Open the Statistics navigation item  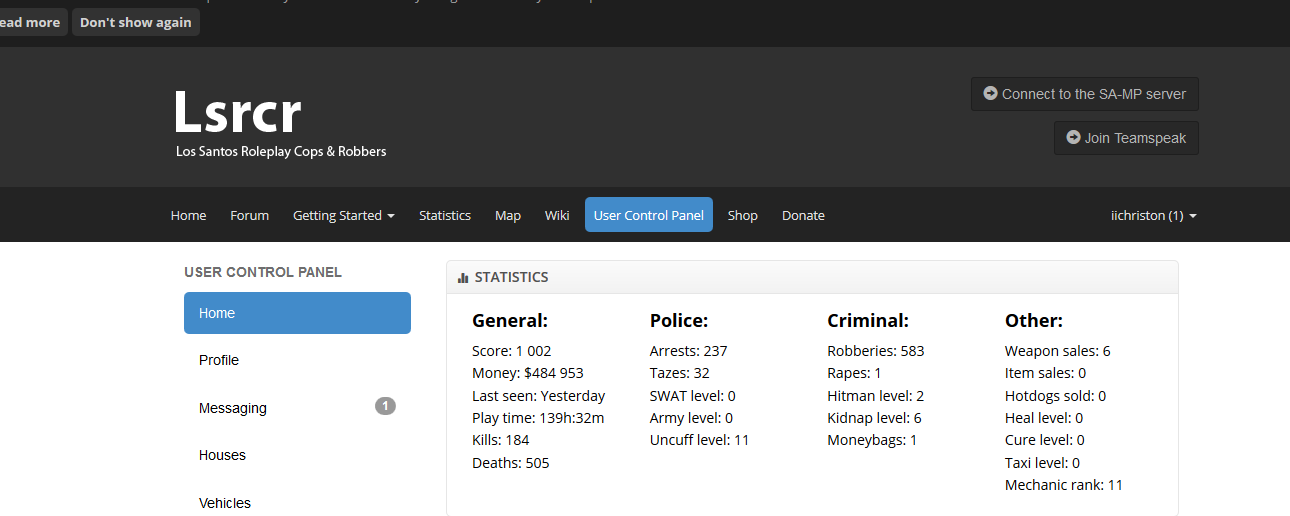(x=445, y=215)
